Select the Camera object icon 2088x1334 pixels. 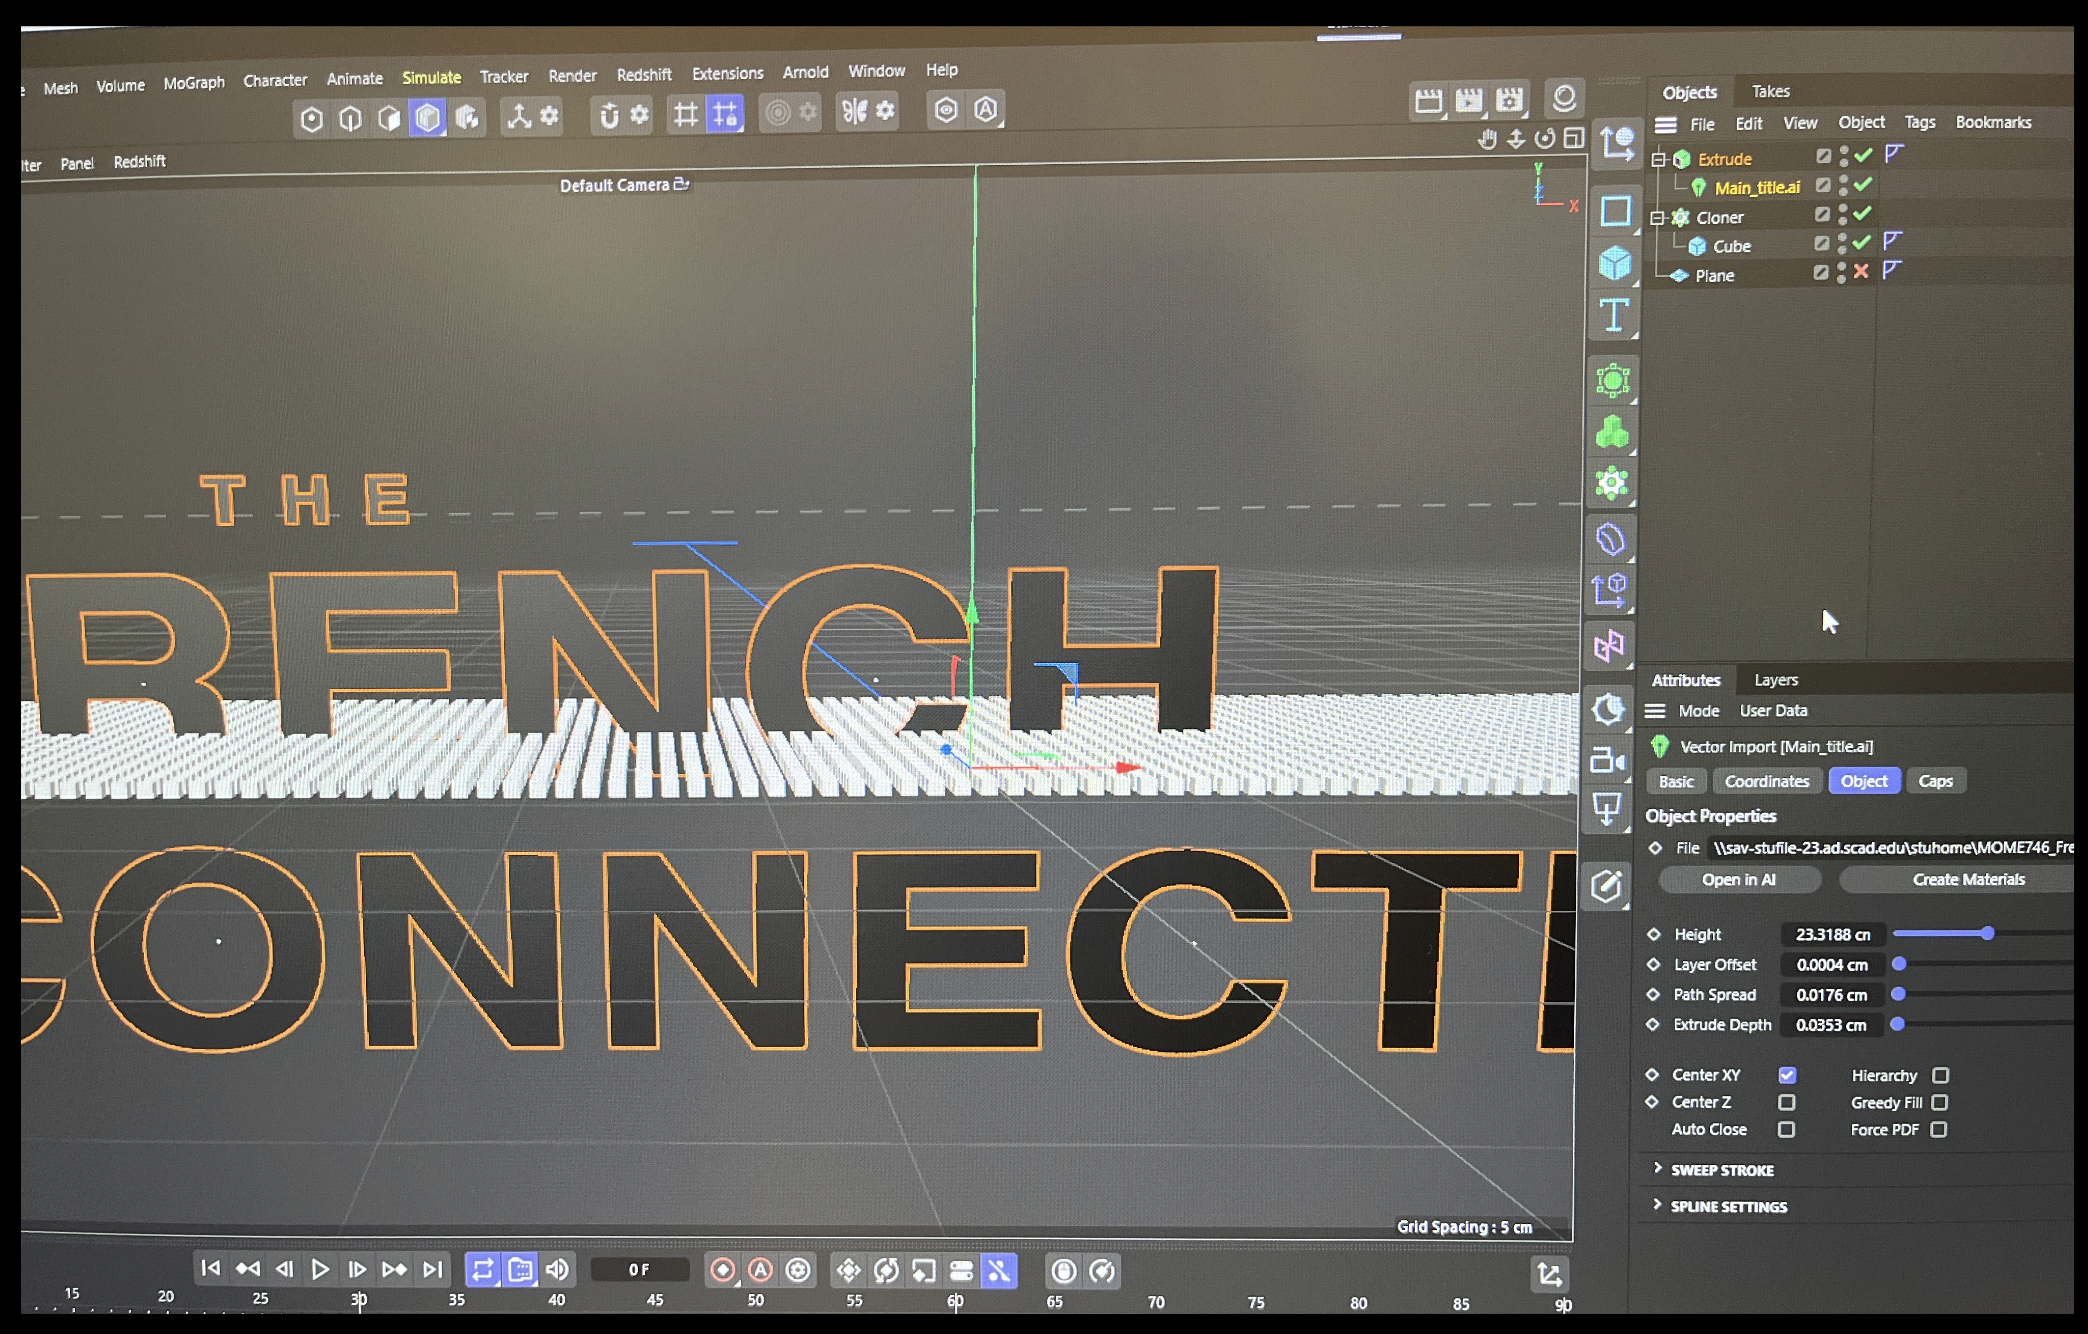coord(1607,761)
